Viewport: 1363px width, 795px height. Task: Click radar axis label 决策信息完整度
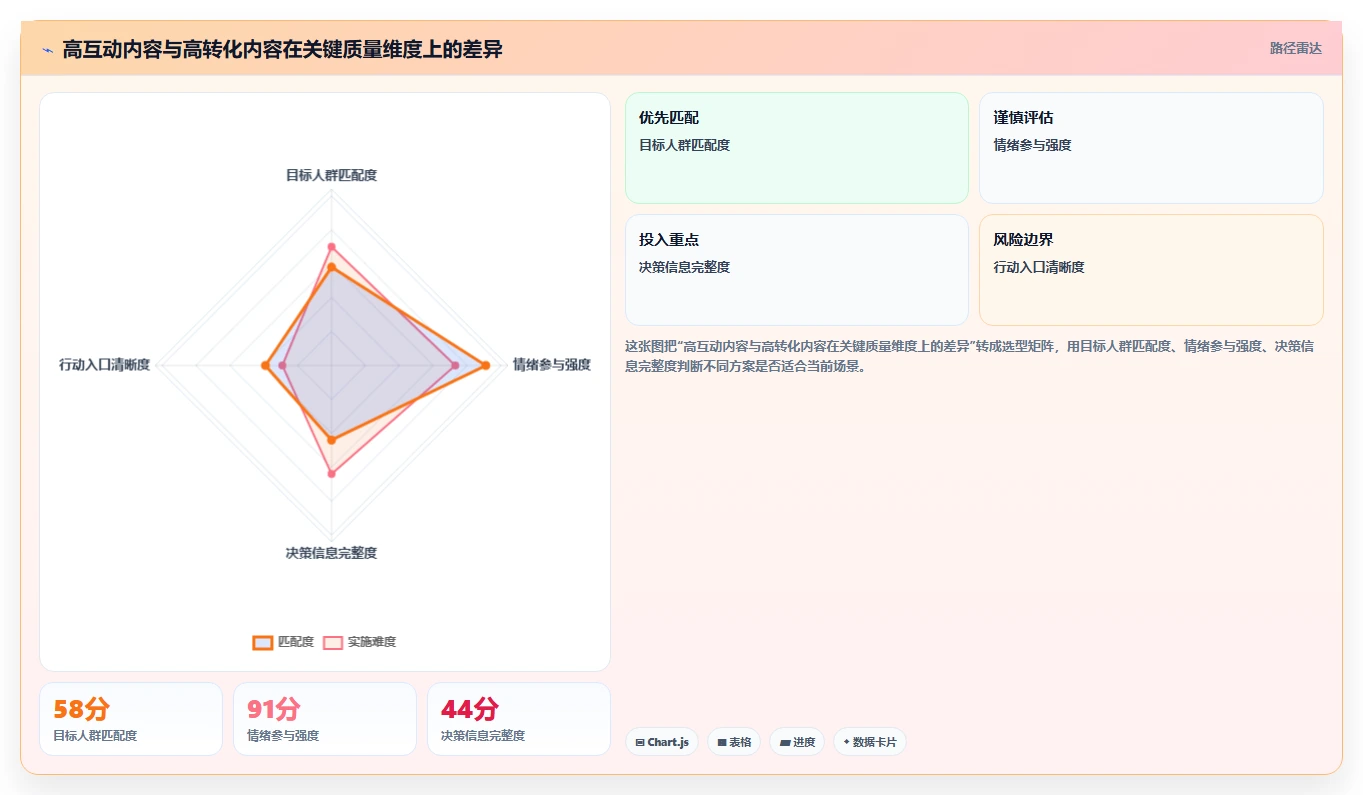(331, 553)
